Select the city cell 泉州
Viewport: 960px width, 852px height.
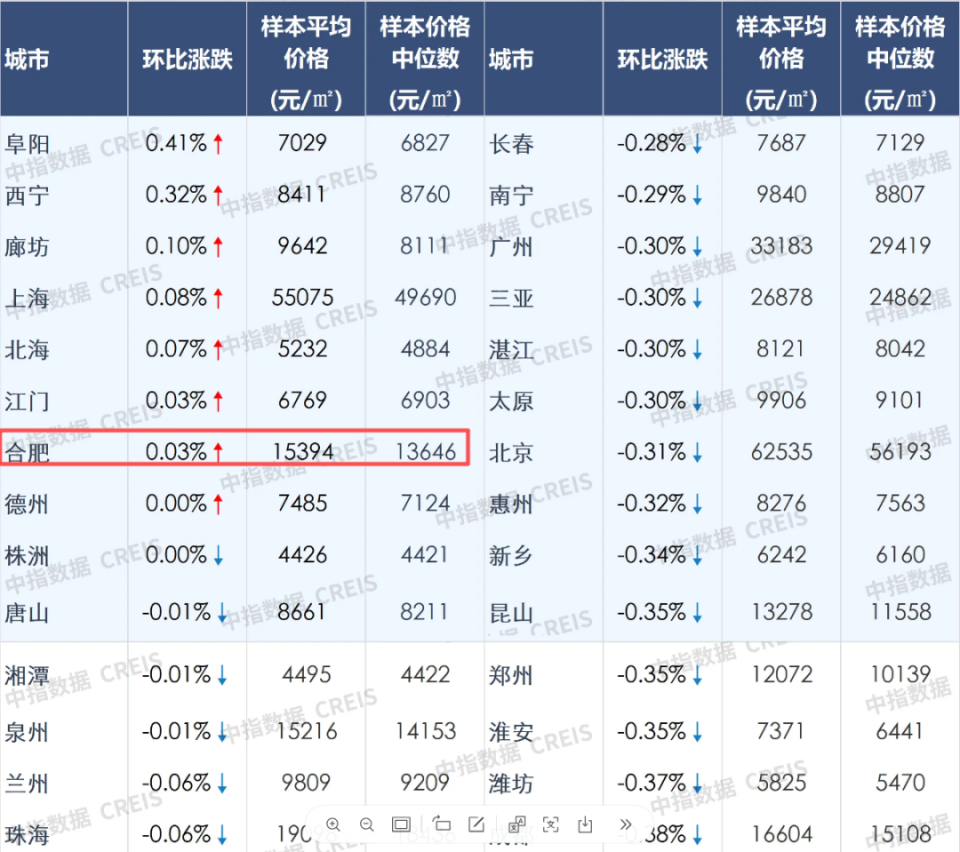(27, 732)
